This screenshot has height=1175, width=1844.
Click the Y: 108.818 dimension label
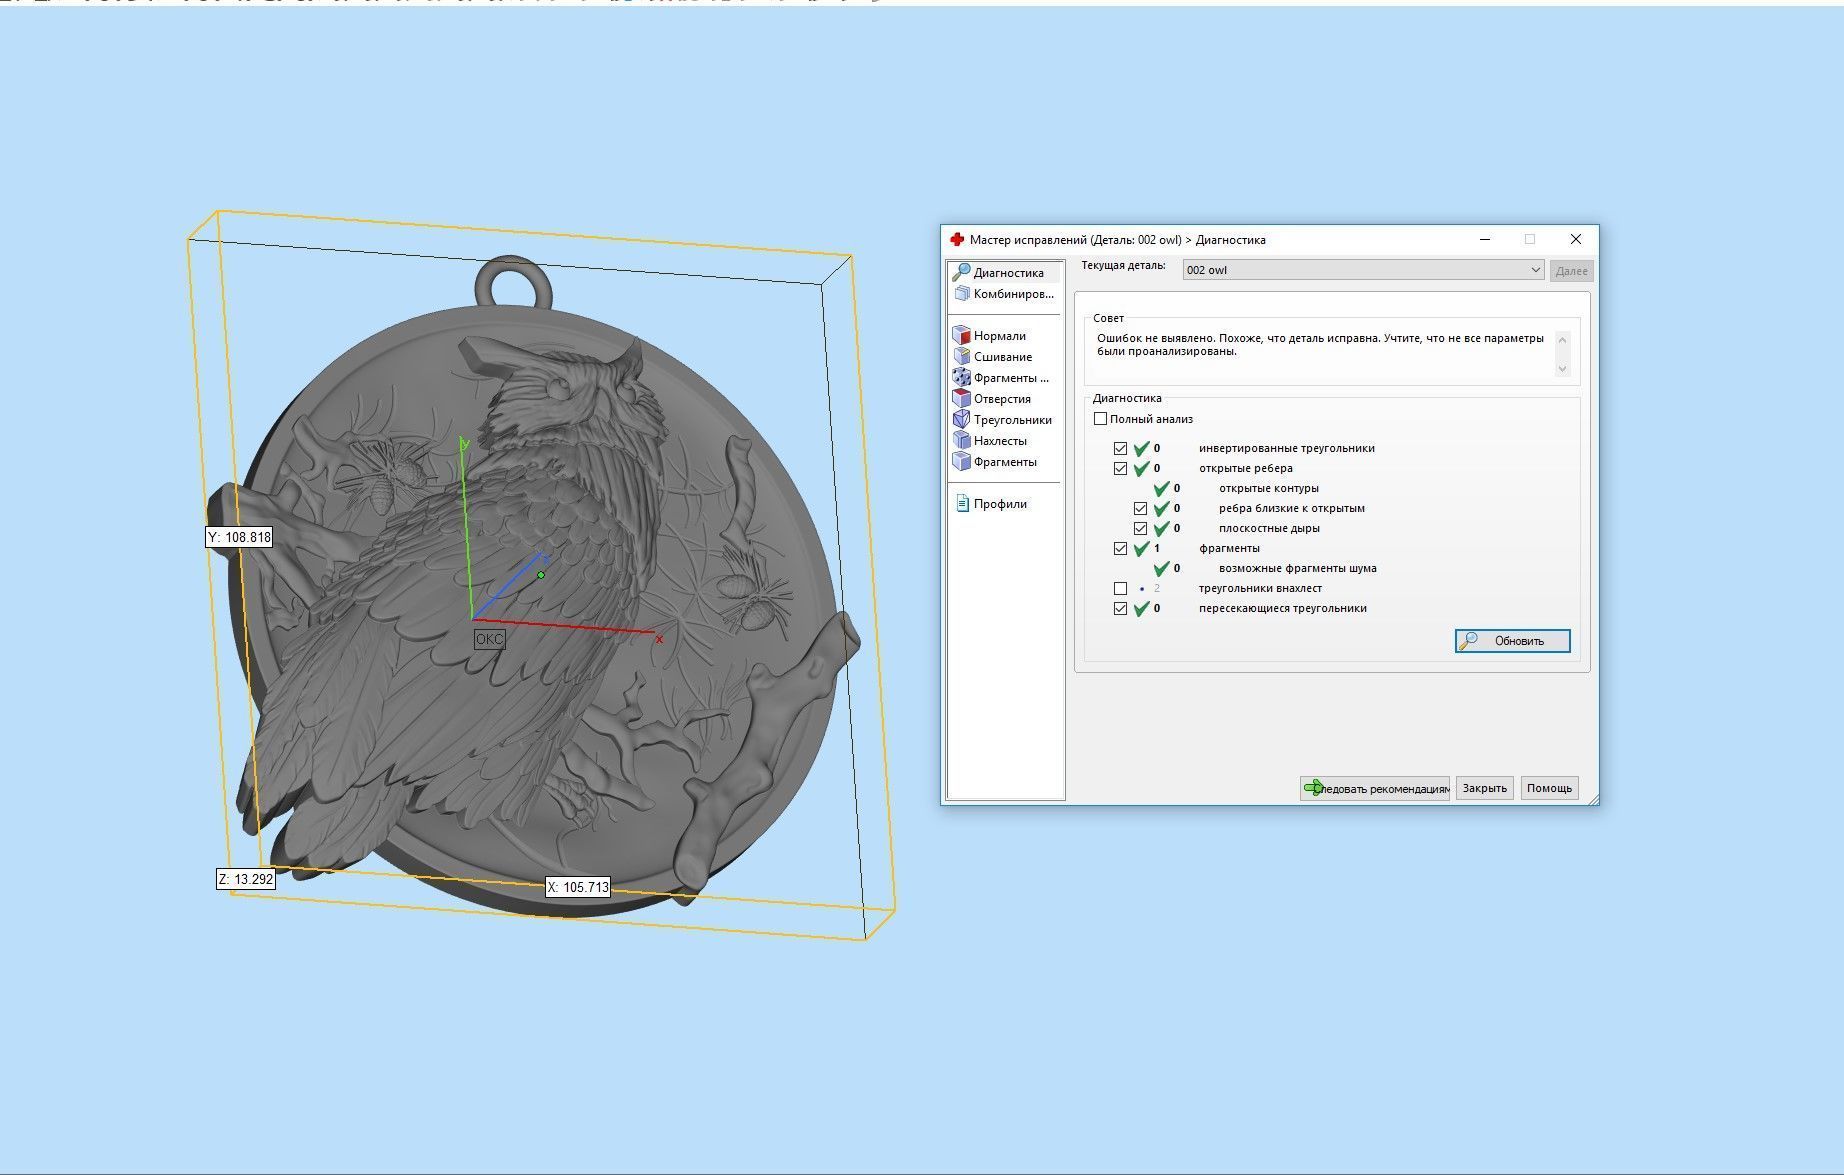240,537
